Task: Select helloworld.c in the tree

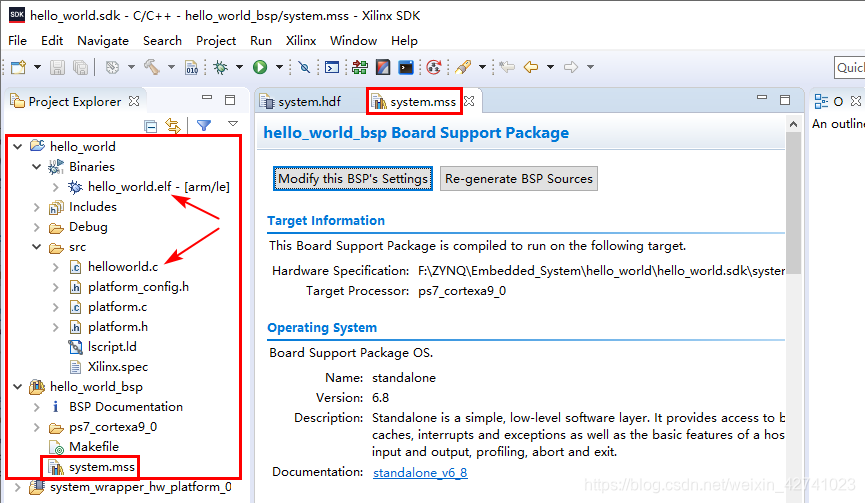Action: click(x=122, y=267)
